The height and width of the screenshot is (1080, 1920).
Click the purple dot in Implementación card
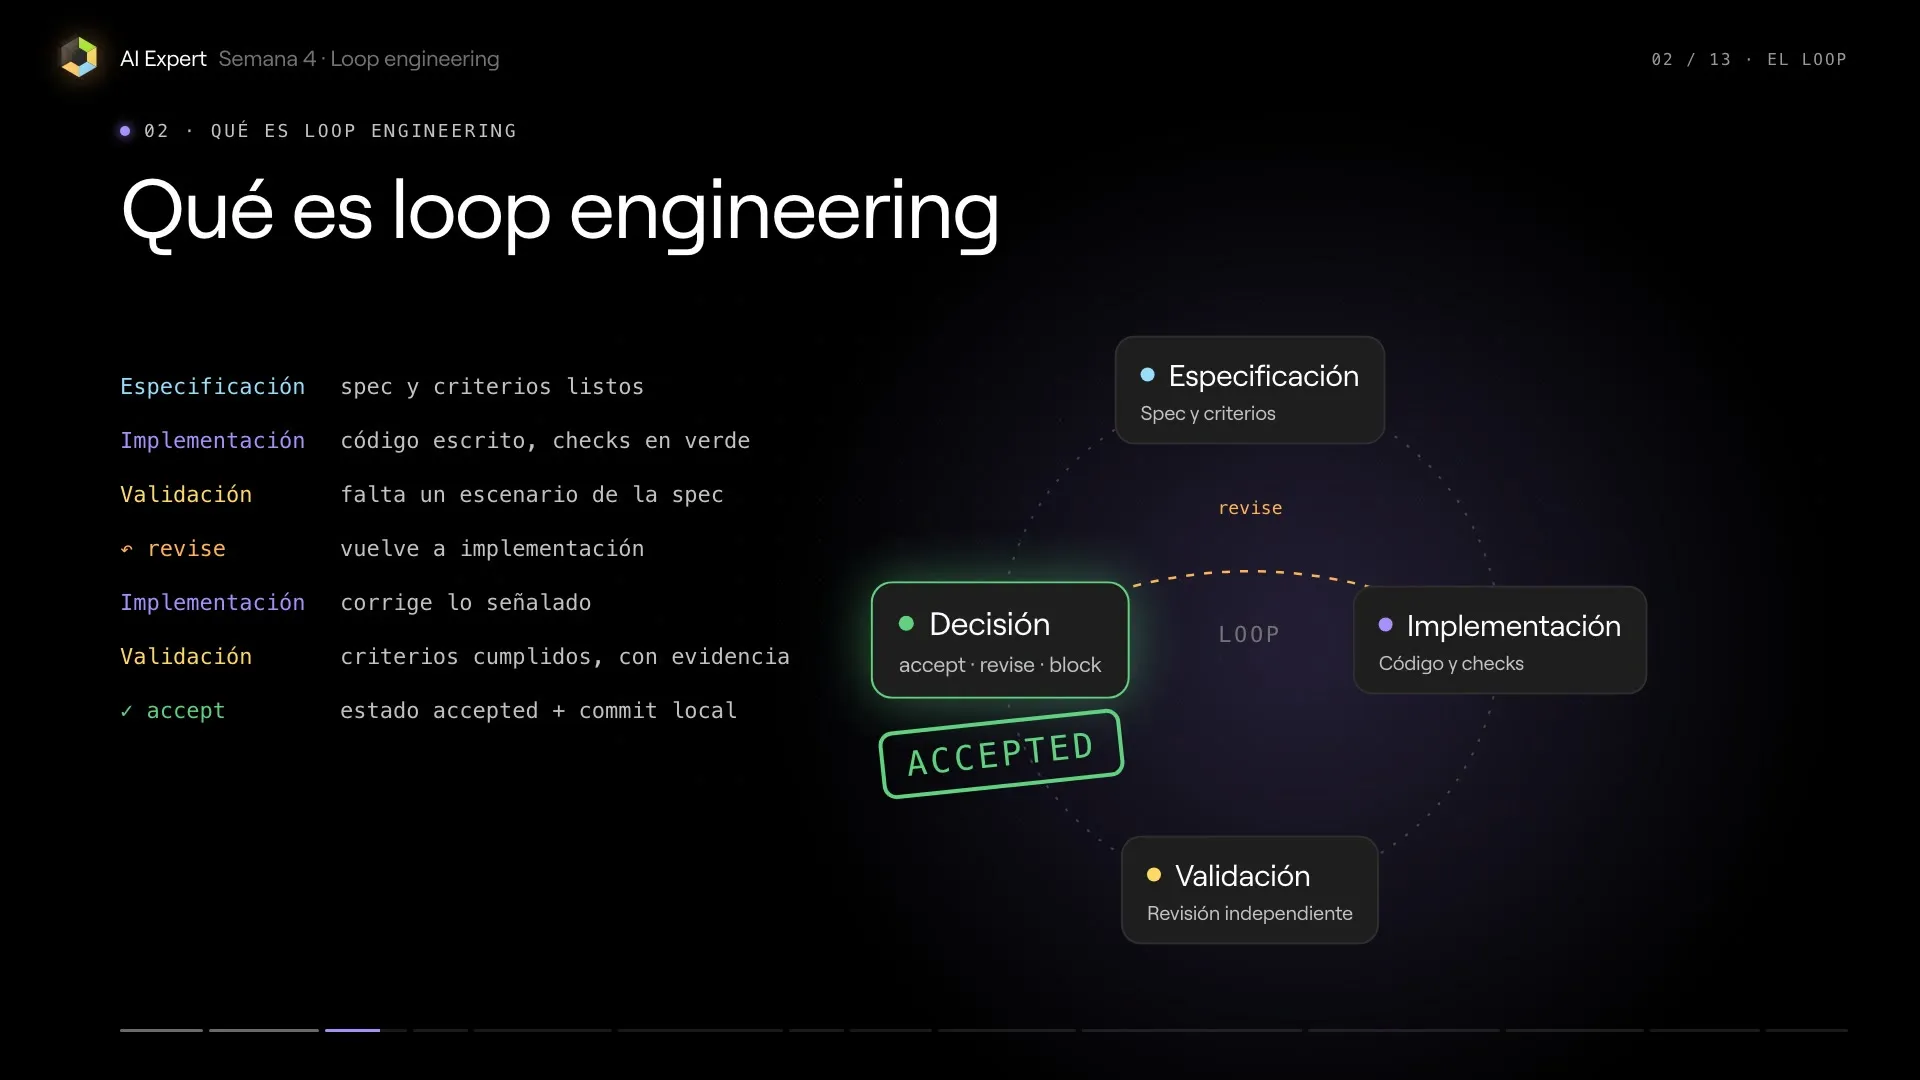(1386, 625)
